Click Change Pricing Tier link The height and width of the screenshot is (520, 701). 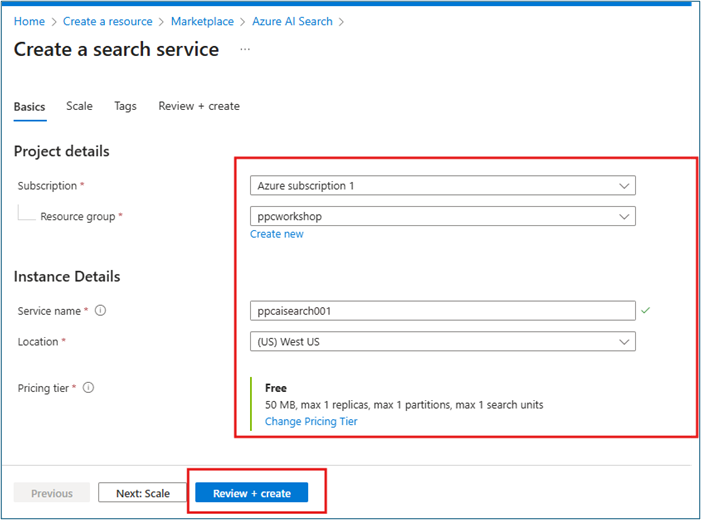[x=311, y=421]
